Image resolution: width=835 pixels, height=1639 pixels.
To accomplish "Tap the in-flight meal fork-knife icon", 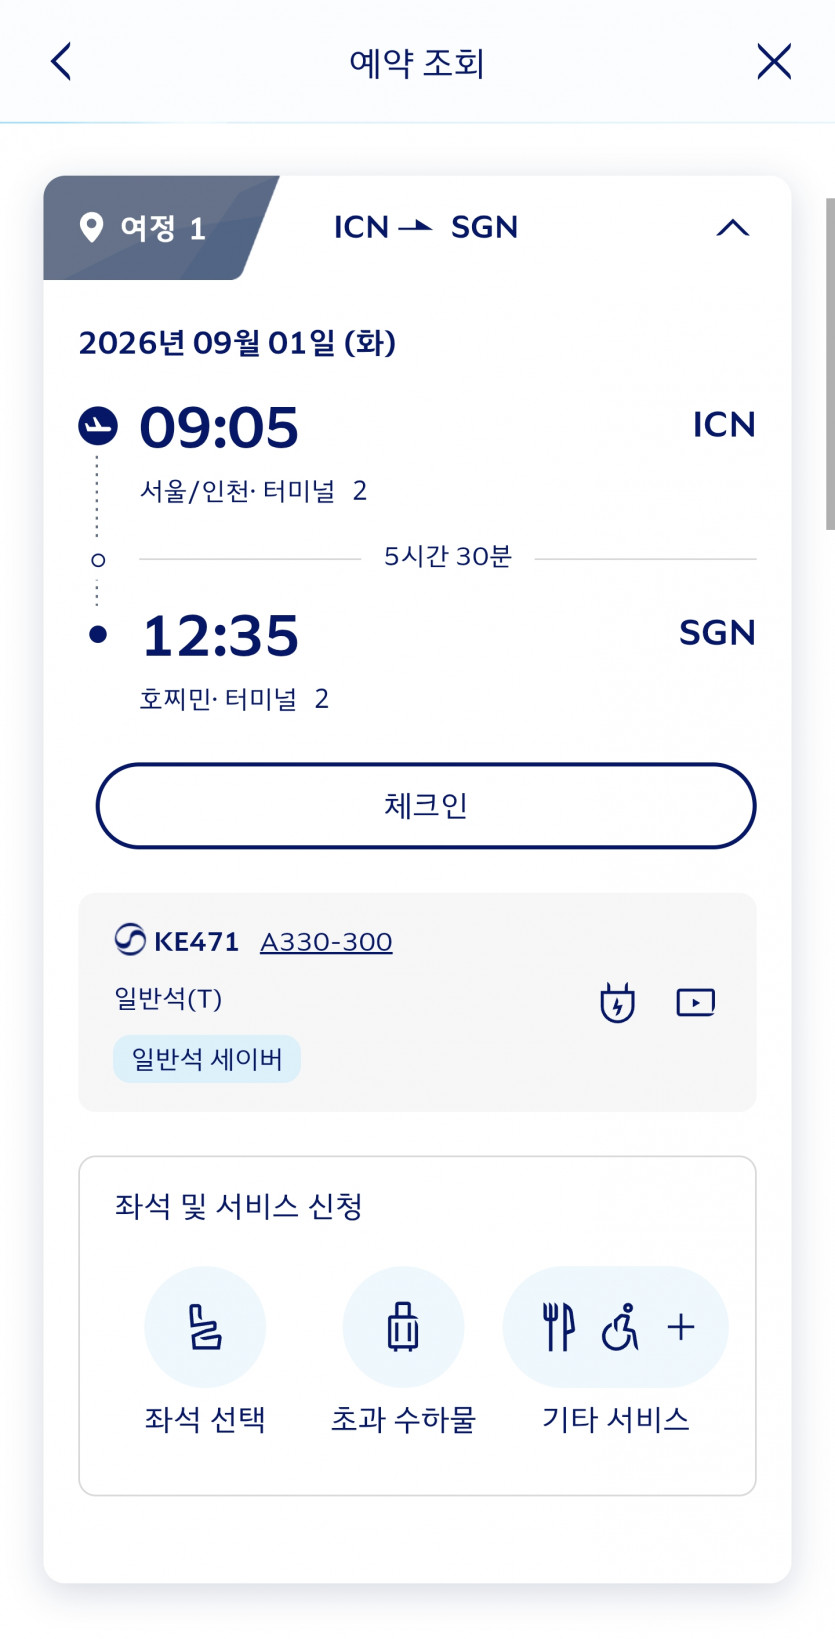I will [558, 1327].
